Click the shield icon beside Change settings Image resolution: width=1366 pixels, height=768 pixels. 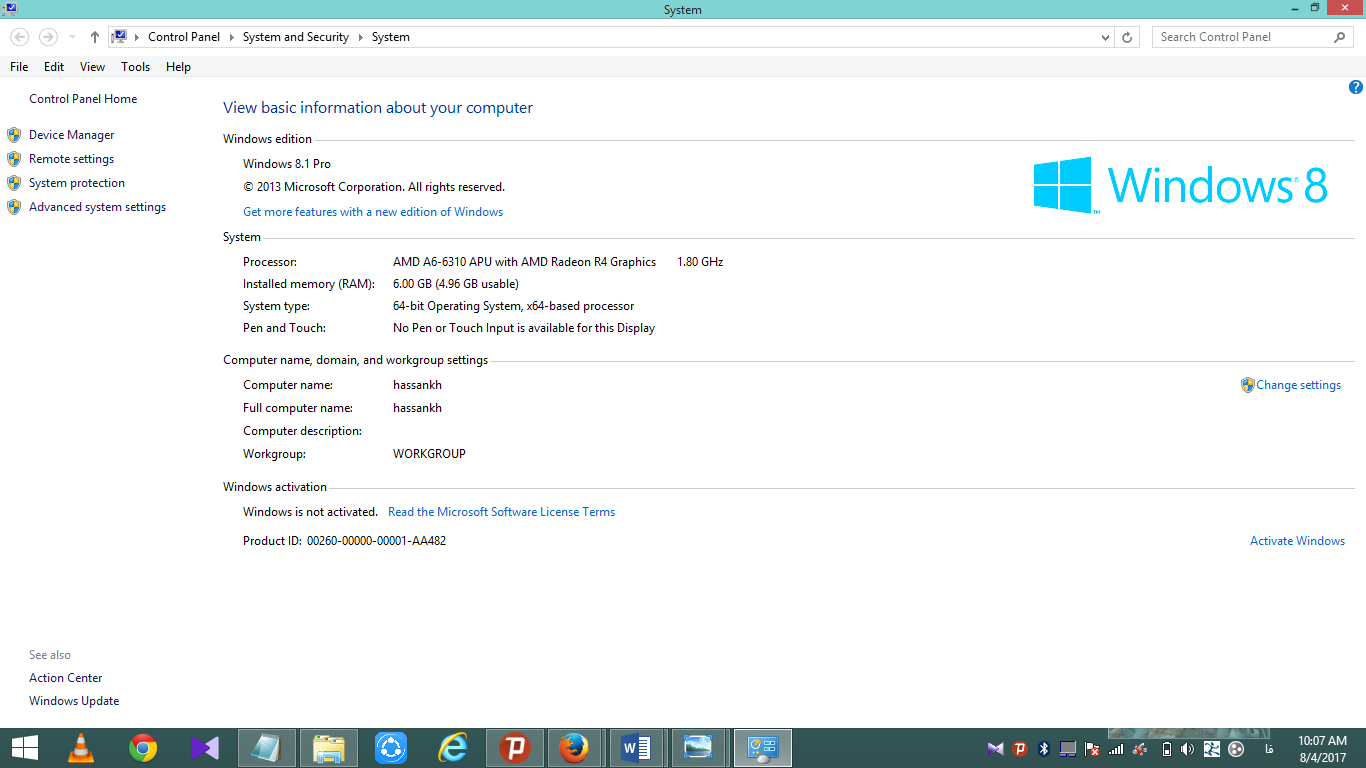(x=1247, y=385)
